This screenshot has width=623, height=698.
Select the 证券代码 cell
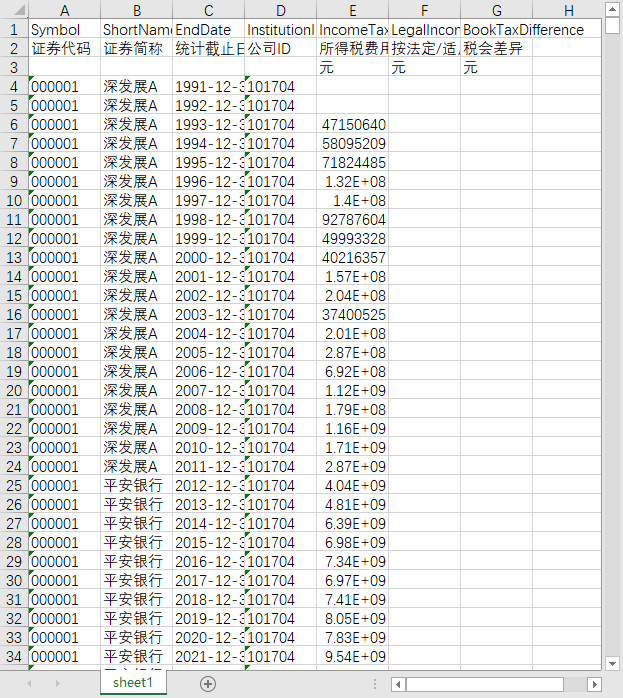(x=65, y=49)
